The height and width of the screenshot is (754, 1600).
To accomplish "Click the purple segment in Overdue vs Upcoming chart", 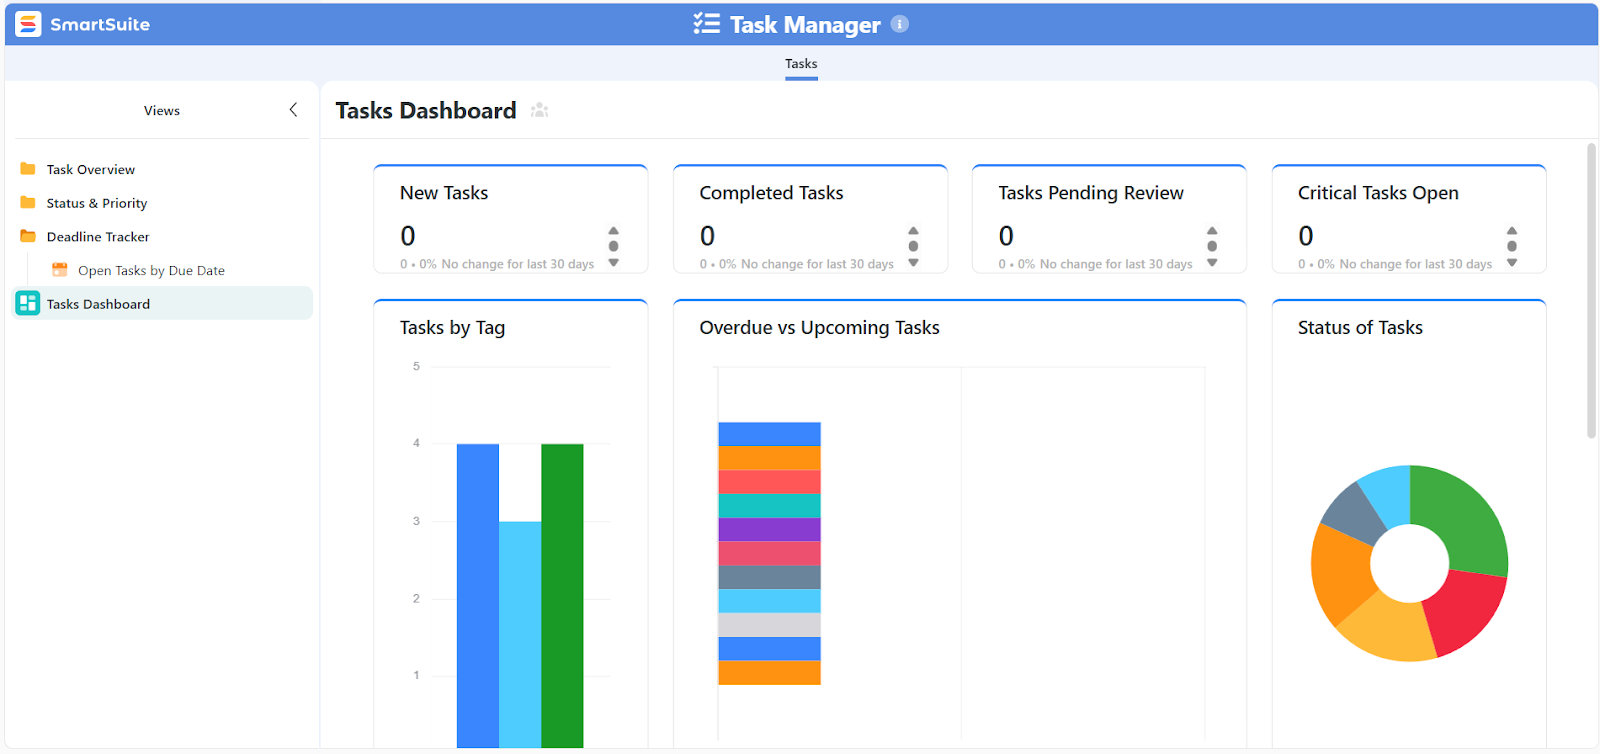I will tap(769, 529).
